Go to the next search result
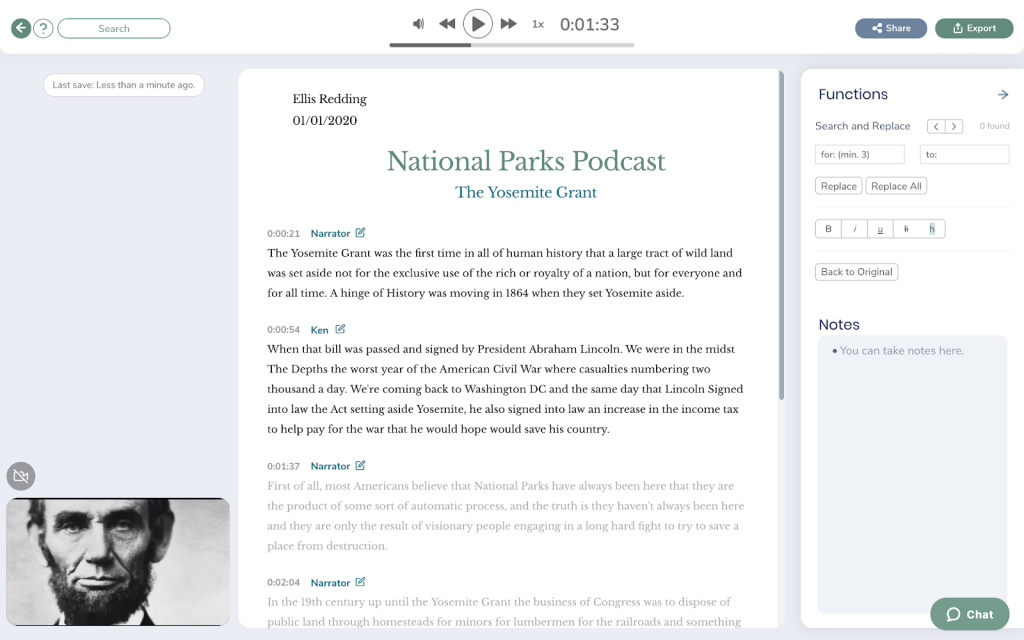Screen dimensions: 1024x640 point(955,126)
